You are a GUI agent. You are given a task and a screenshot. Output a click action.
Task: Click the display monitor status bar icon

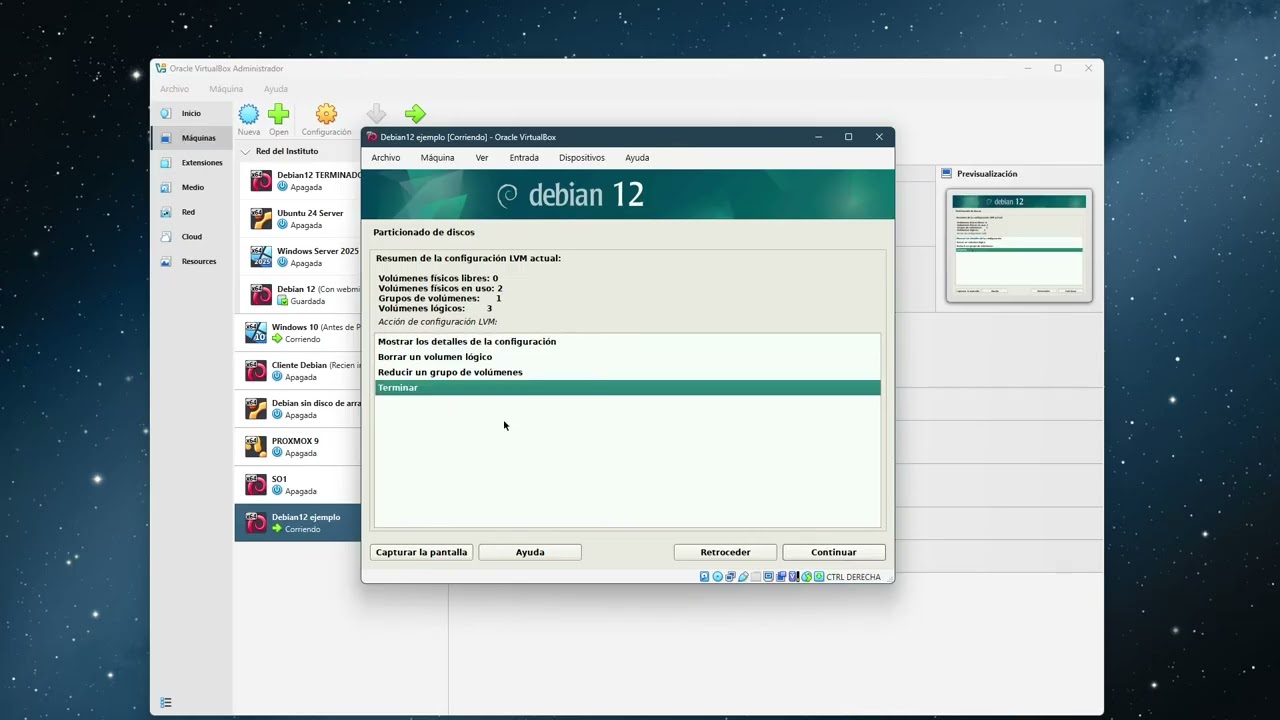tap(768, 577)
